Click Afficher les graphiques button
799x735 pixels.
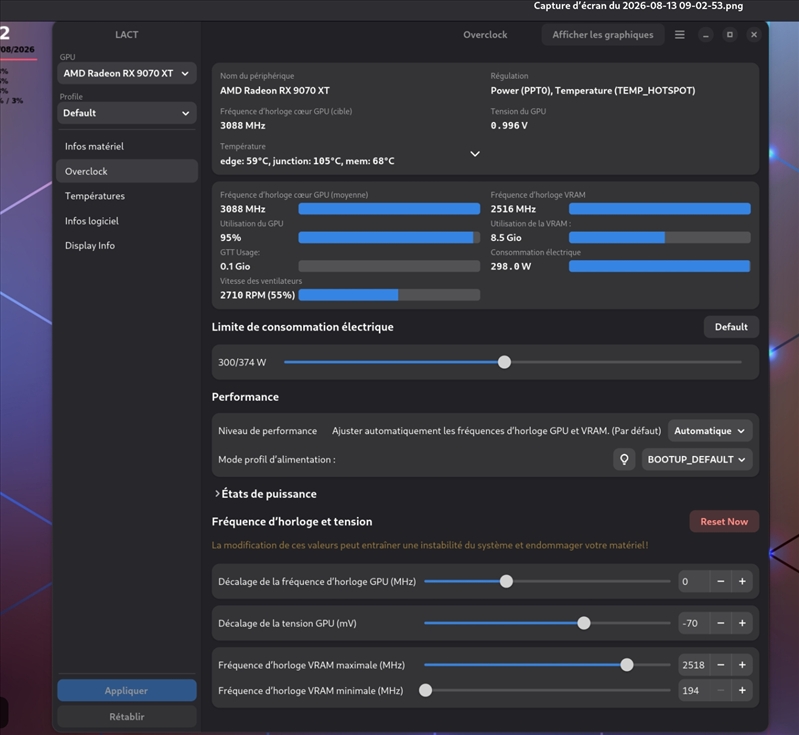(x=603, y=35)
